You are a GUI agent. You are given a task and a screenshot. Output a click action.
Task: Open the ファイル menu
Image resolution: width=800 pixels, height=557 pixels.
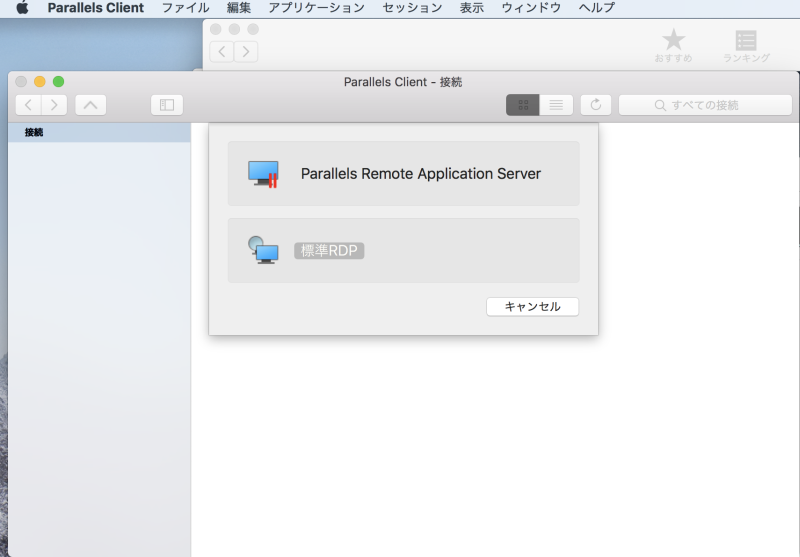(x=185, y=8)
